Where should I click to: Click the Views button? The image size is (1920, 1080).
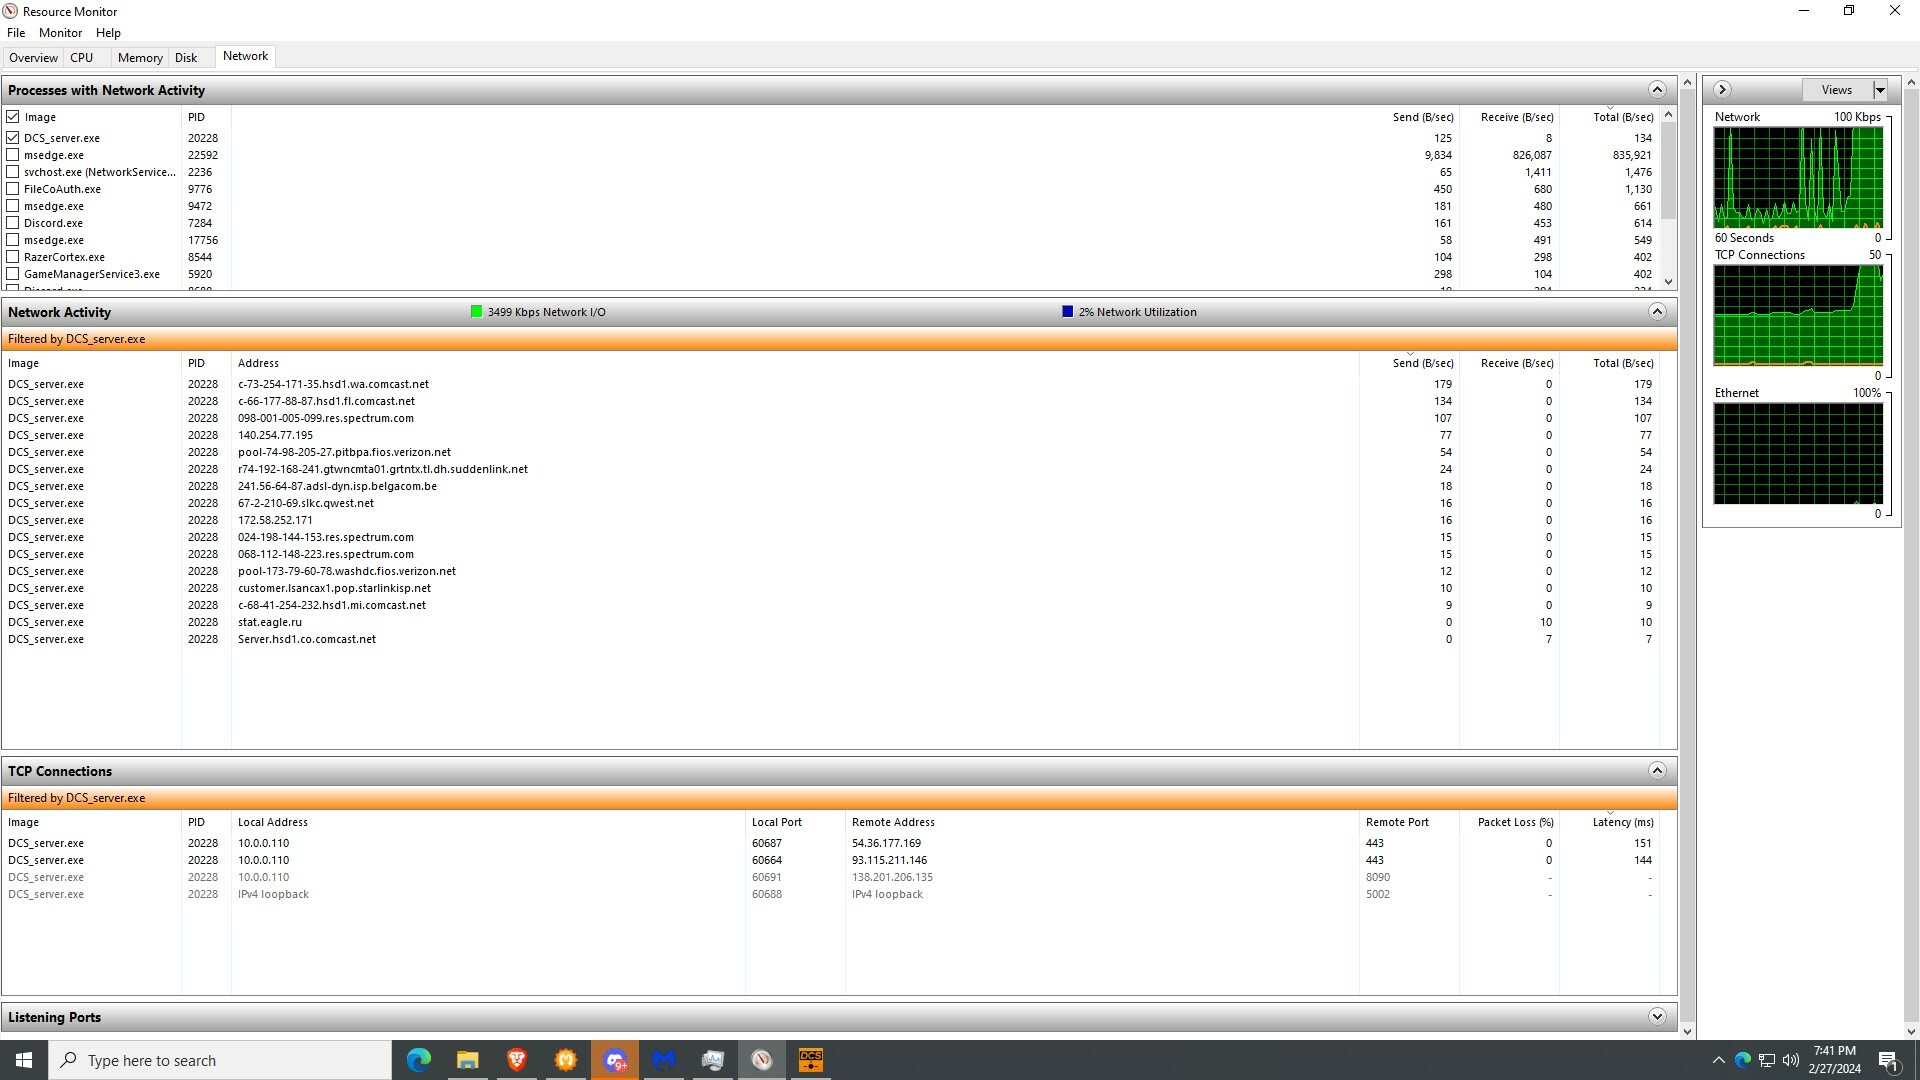1837,90
